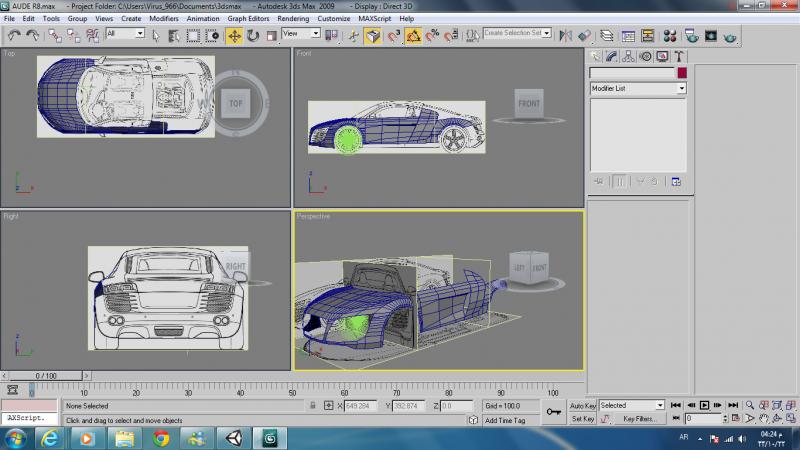Activate the Select and Move tool

pyautogui.click(x=234, y=36)
